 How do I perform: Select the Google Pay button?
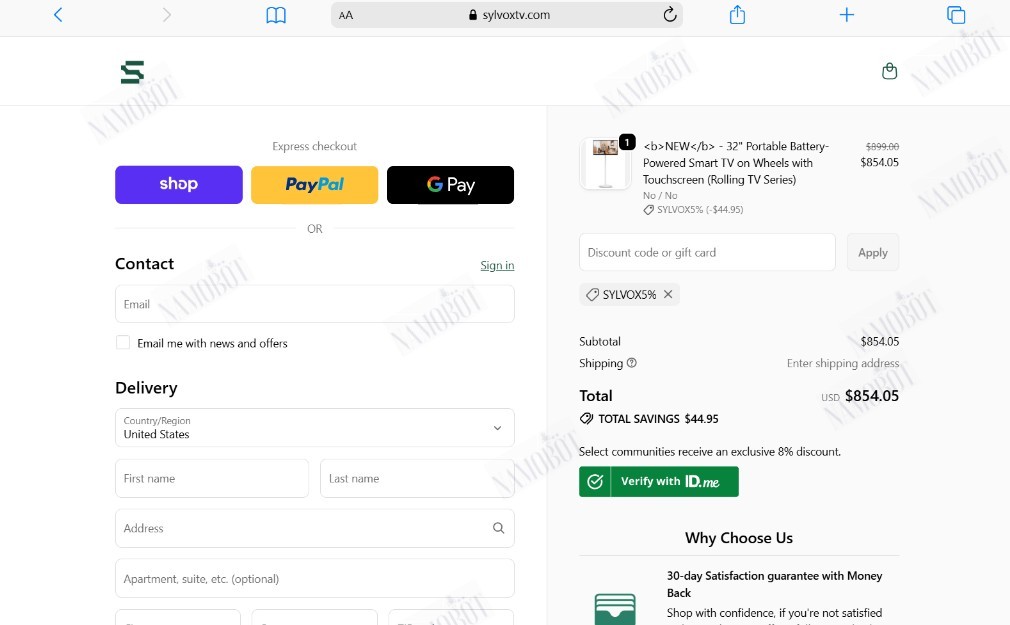coord(450,185)
